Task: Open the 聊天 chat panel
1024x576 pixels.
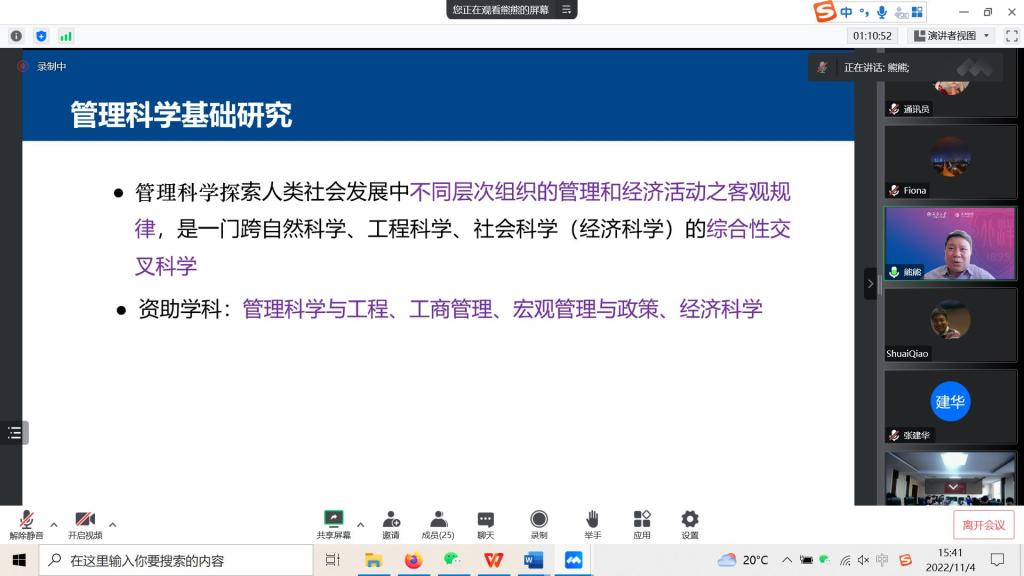Action: pos(486,519)
